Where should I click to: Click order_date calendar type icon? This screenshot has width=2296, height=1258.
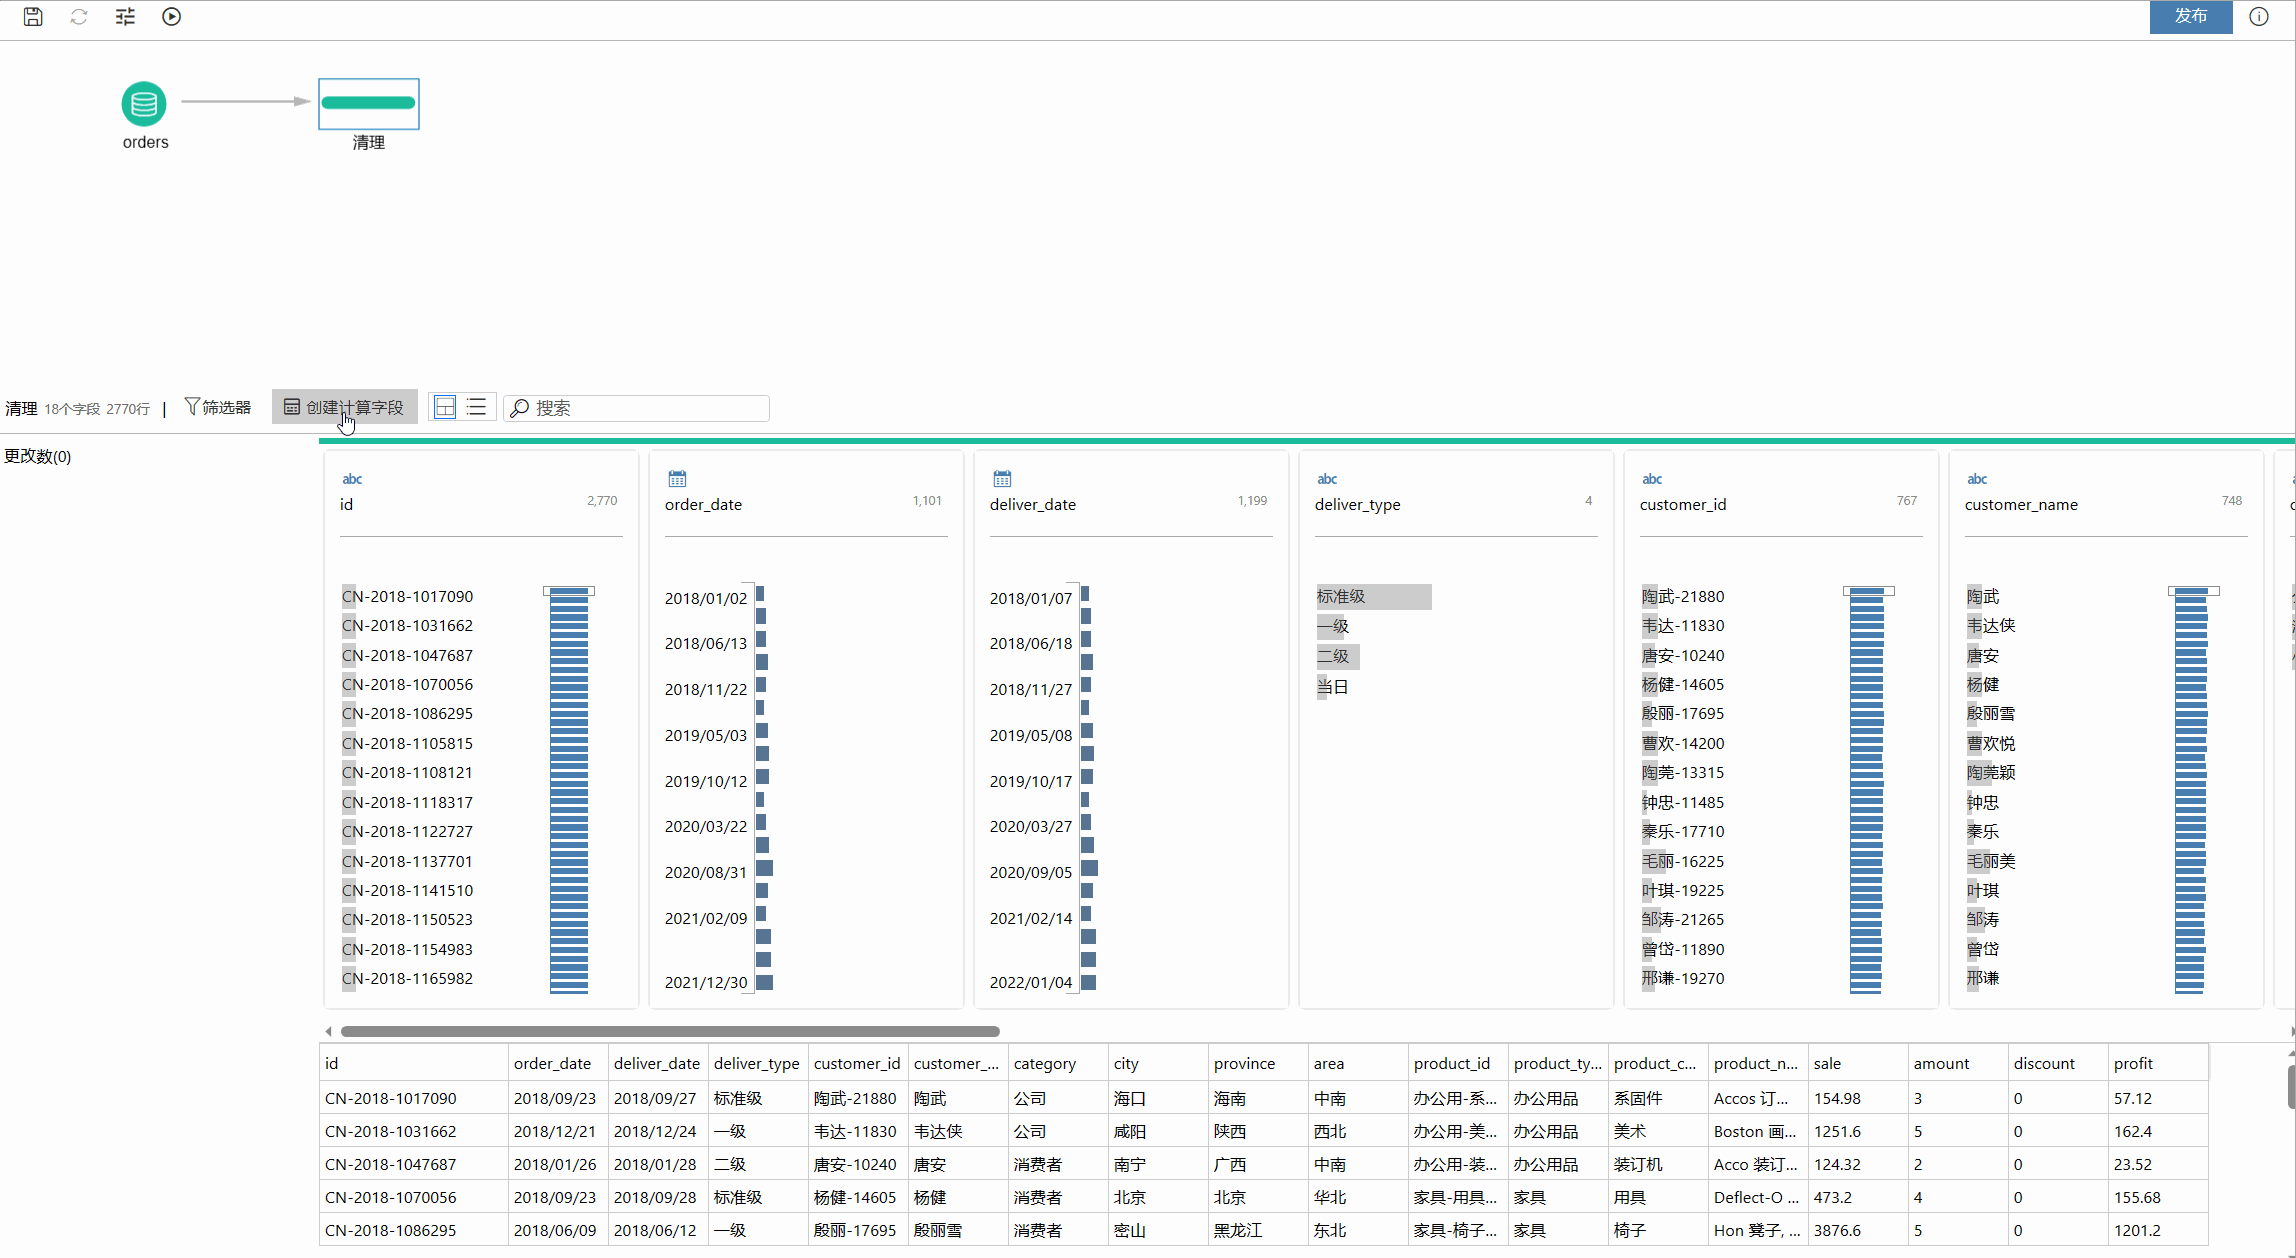[x=677, y=479]
